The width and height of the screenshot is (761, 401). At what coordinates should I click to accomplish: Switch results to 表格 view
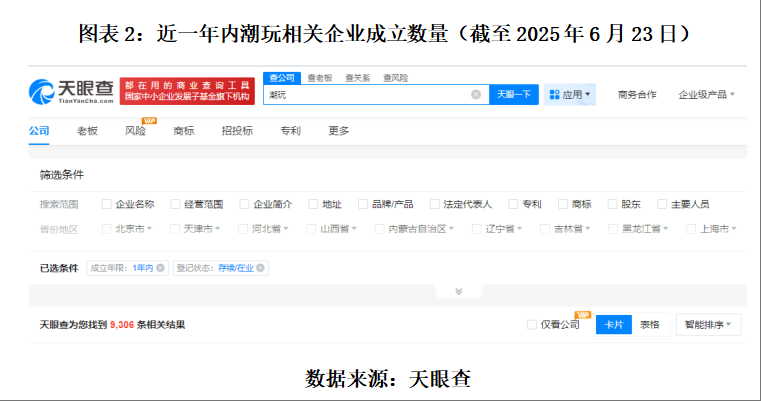click(650, 325)
